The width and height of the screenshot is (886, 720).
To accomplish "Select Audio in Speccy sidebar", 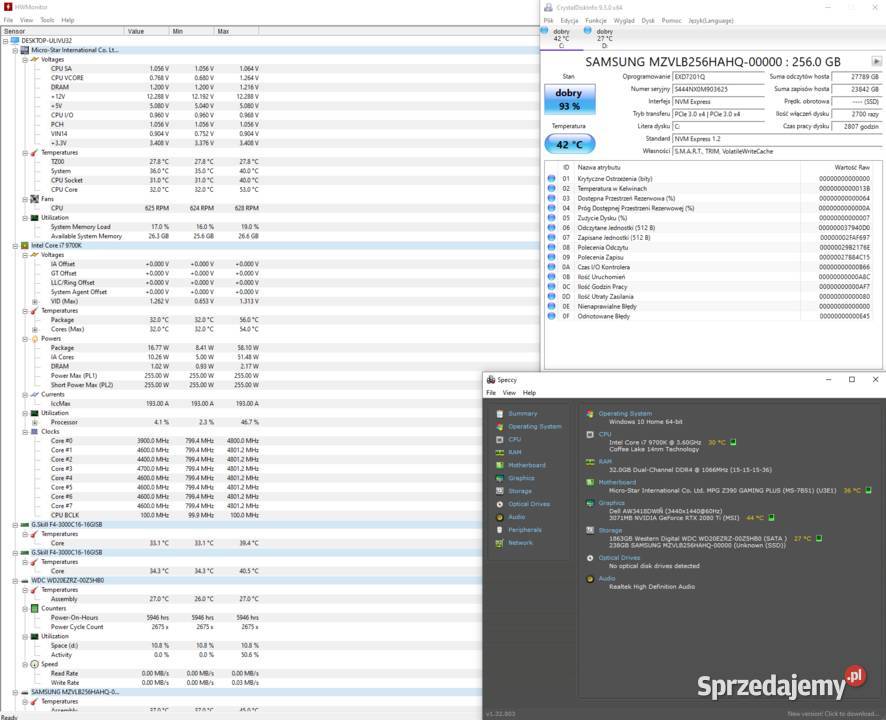I will (516, 517).
